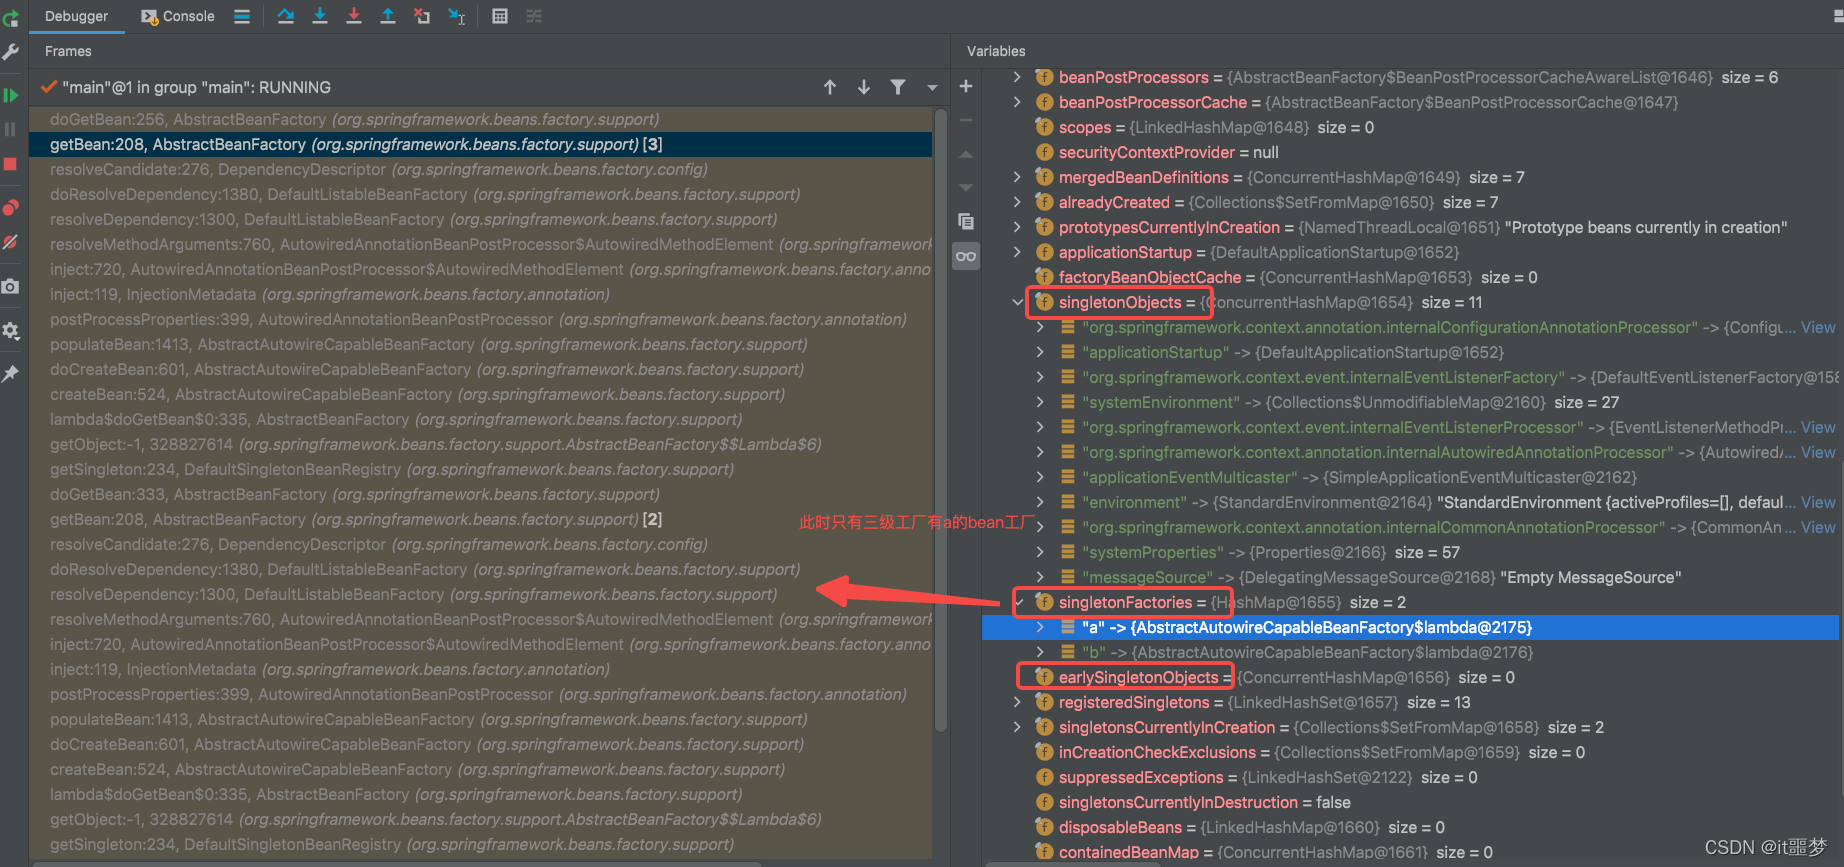The width and height of the screenshot is (1844, 867).
Task: Click the Pin tab icon
Action: coord(11,373)
